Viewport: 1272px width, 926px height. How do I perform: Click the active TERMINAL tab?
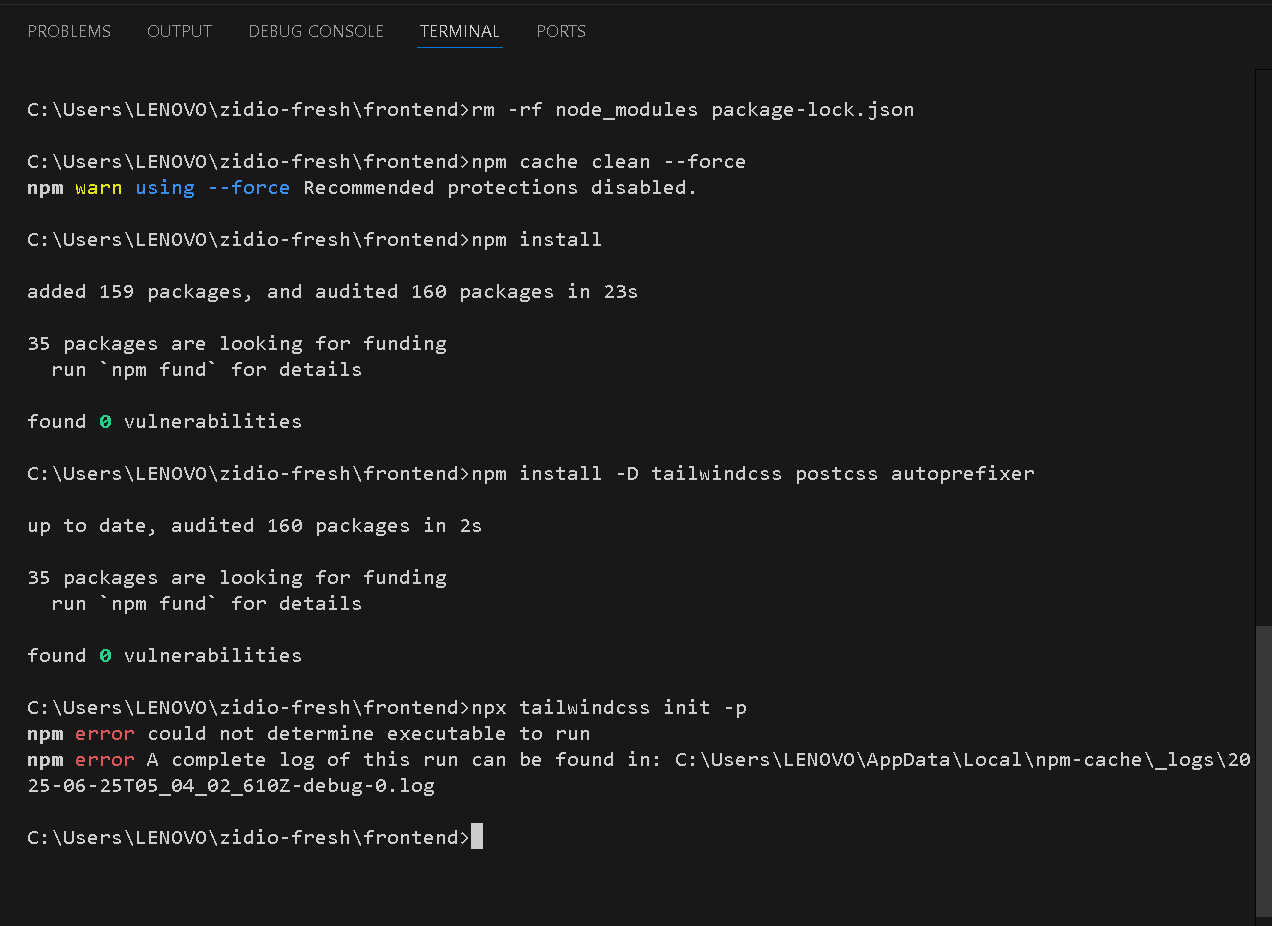pyautogui.click(x=460, y=31)
